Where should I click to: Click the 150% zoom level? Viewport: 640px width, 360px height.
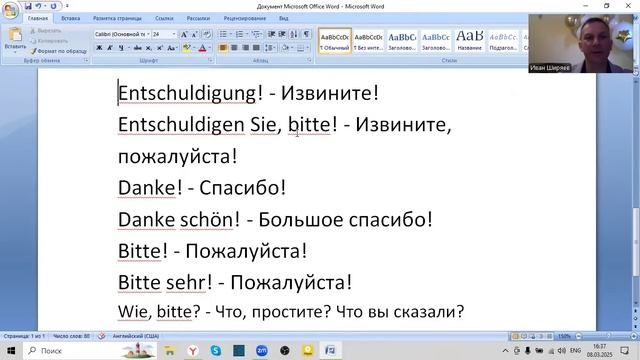pyautogui.click(x=564, y=336)
